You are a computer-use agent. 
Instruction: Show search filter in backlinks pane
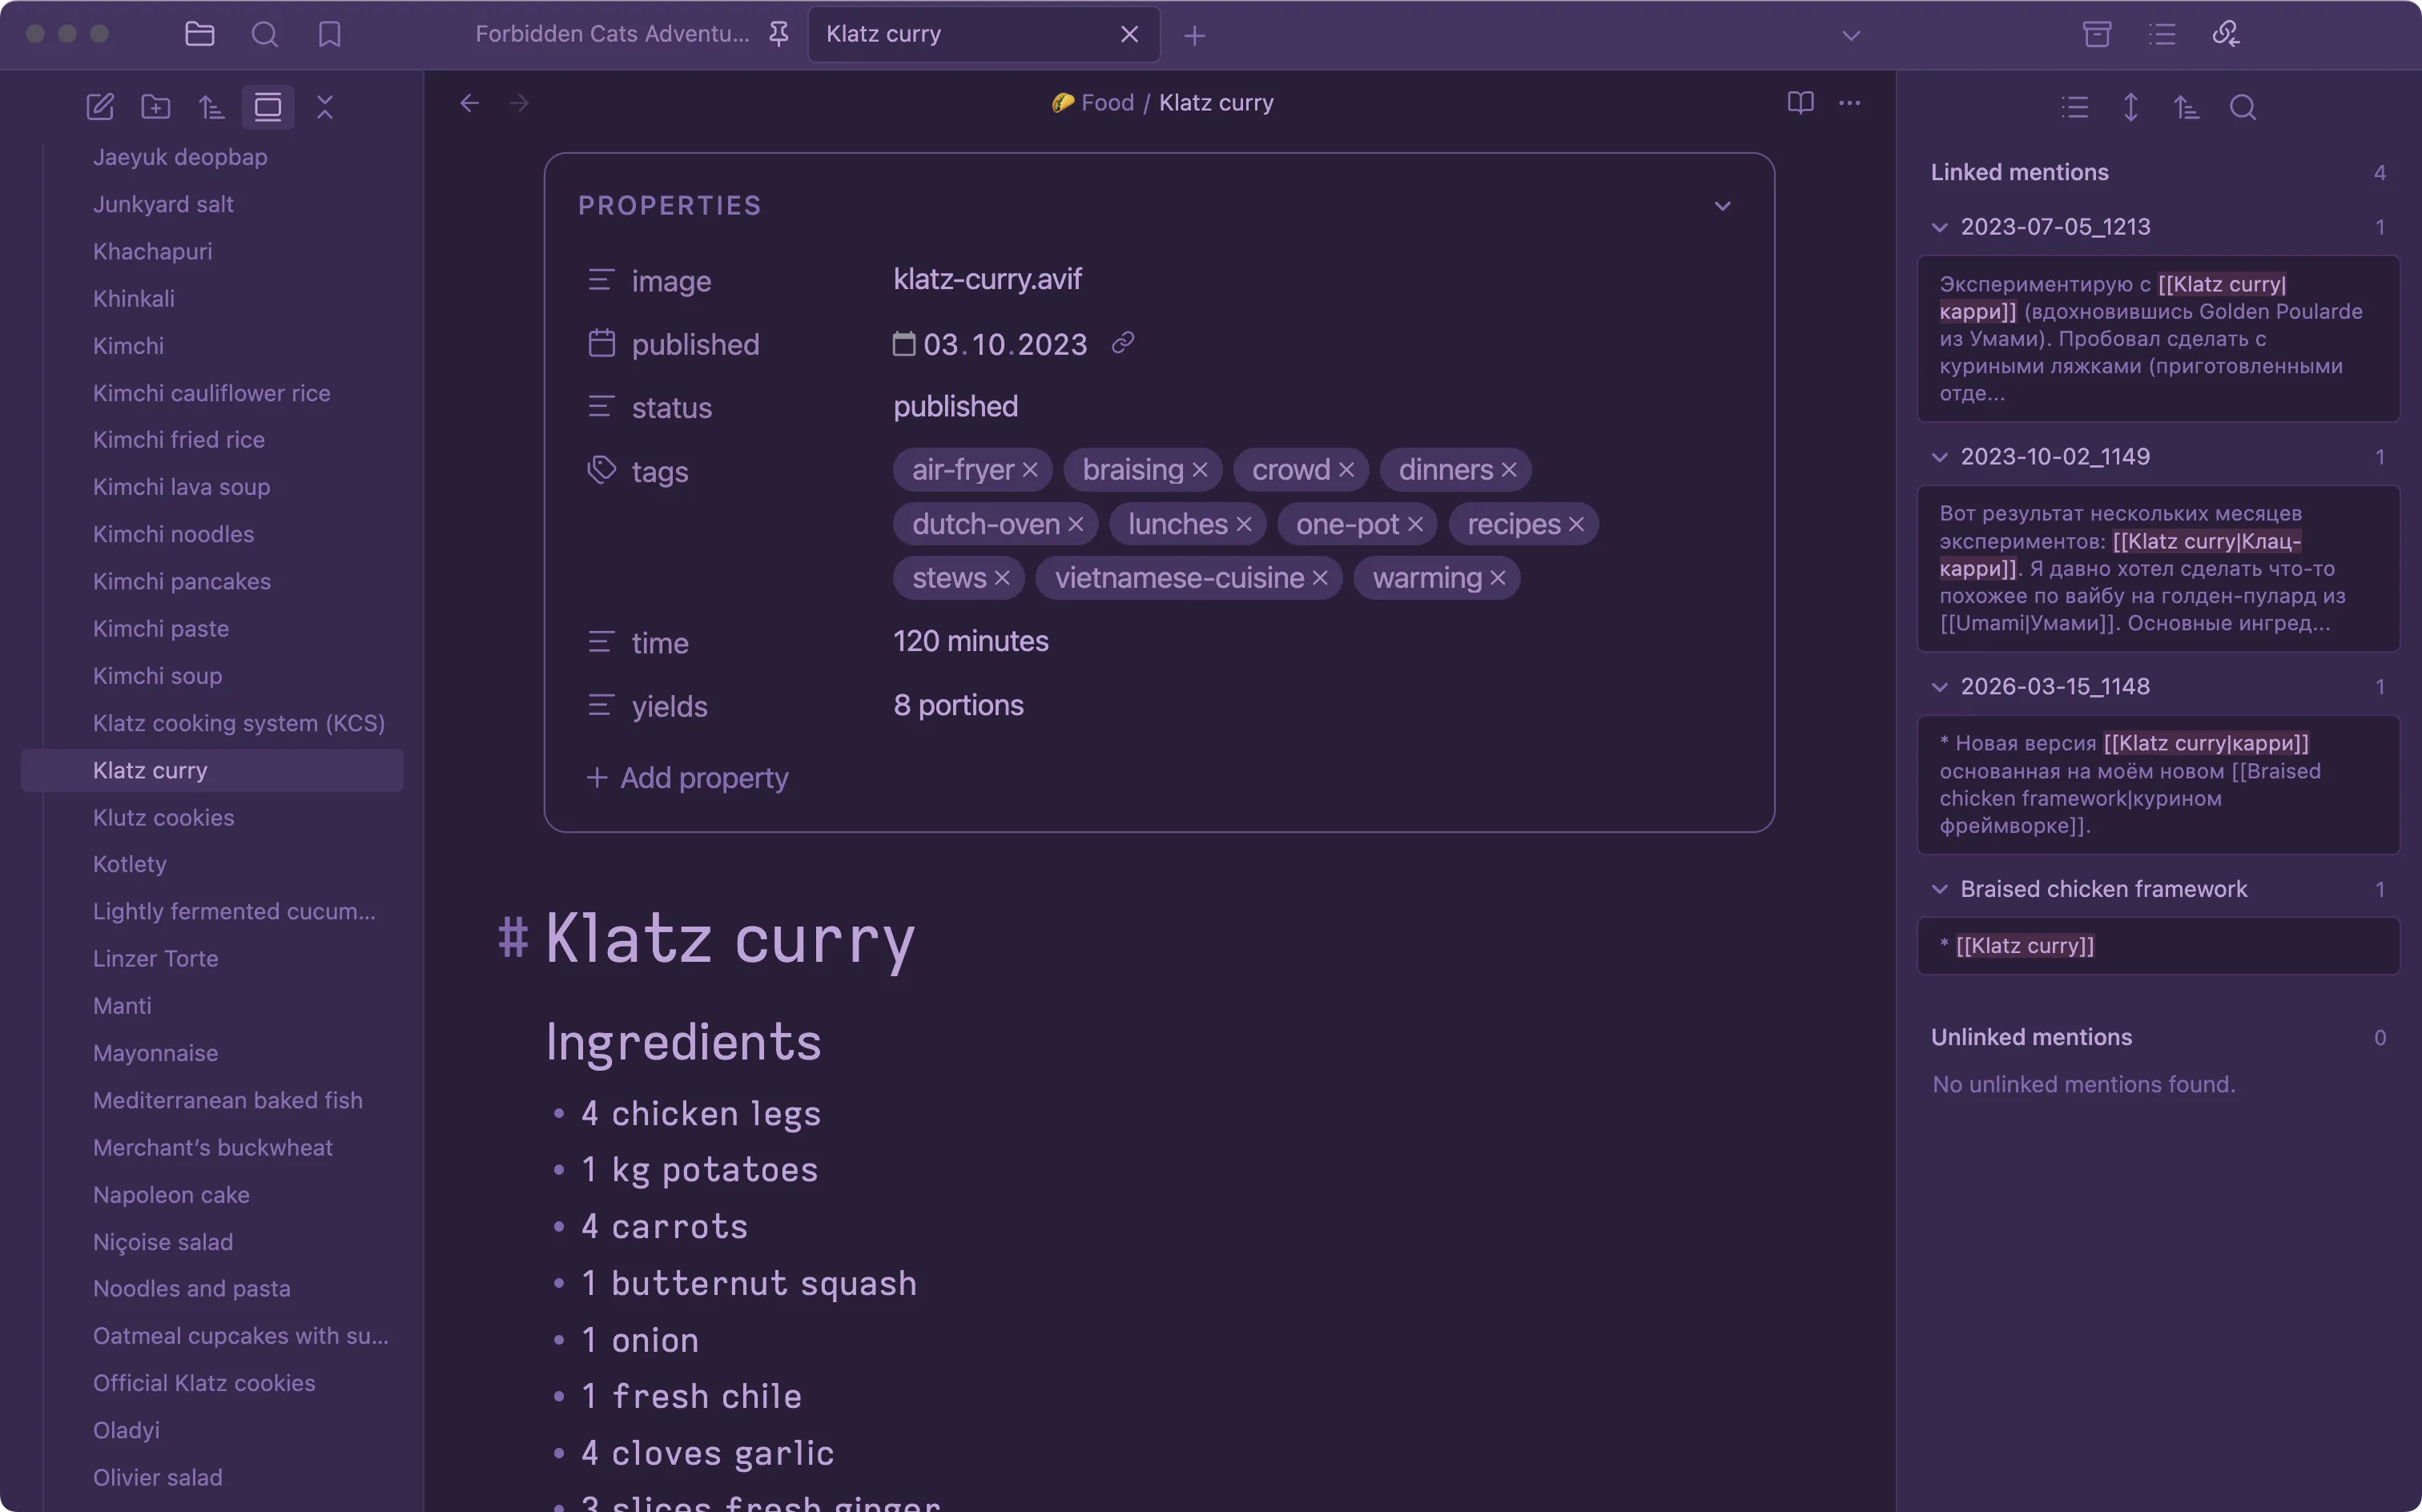click(x=2243, y=107)
